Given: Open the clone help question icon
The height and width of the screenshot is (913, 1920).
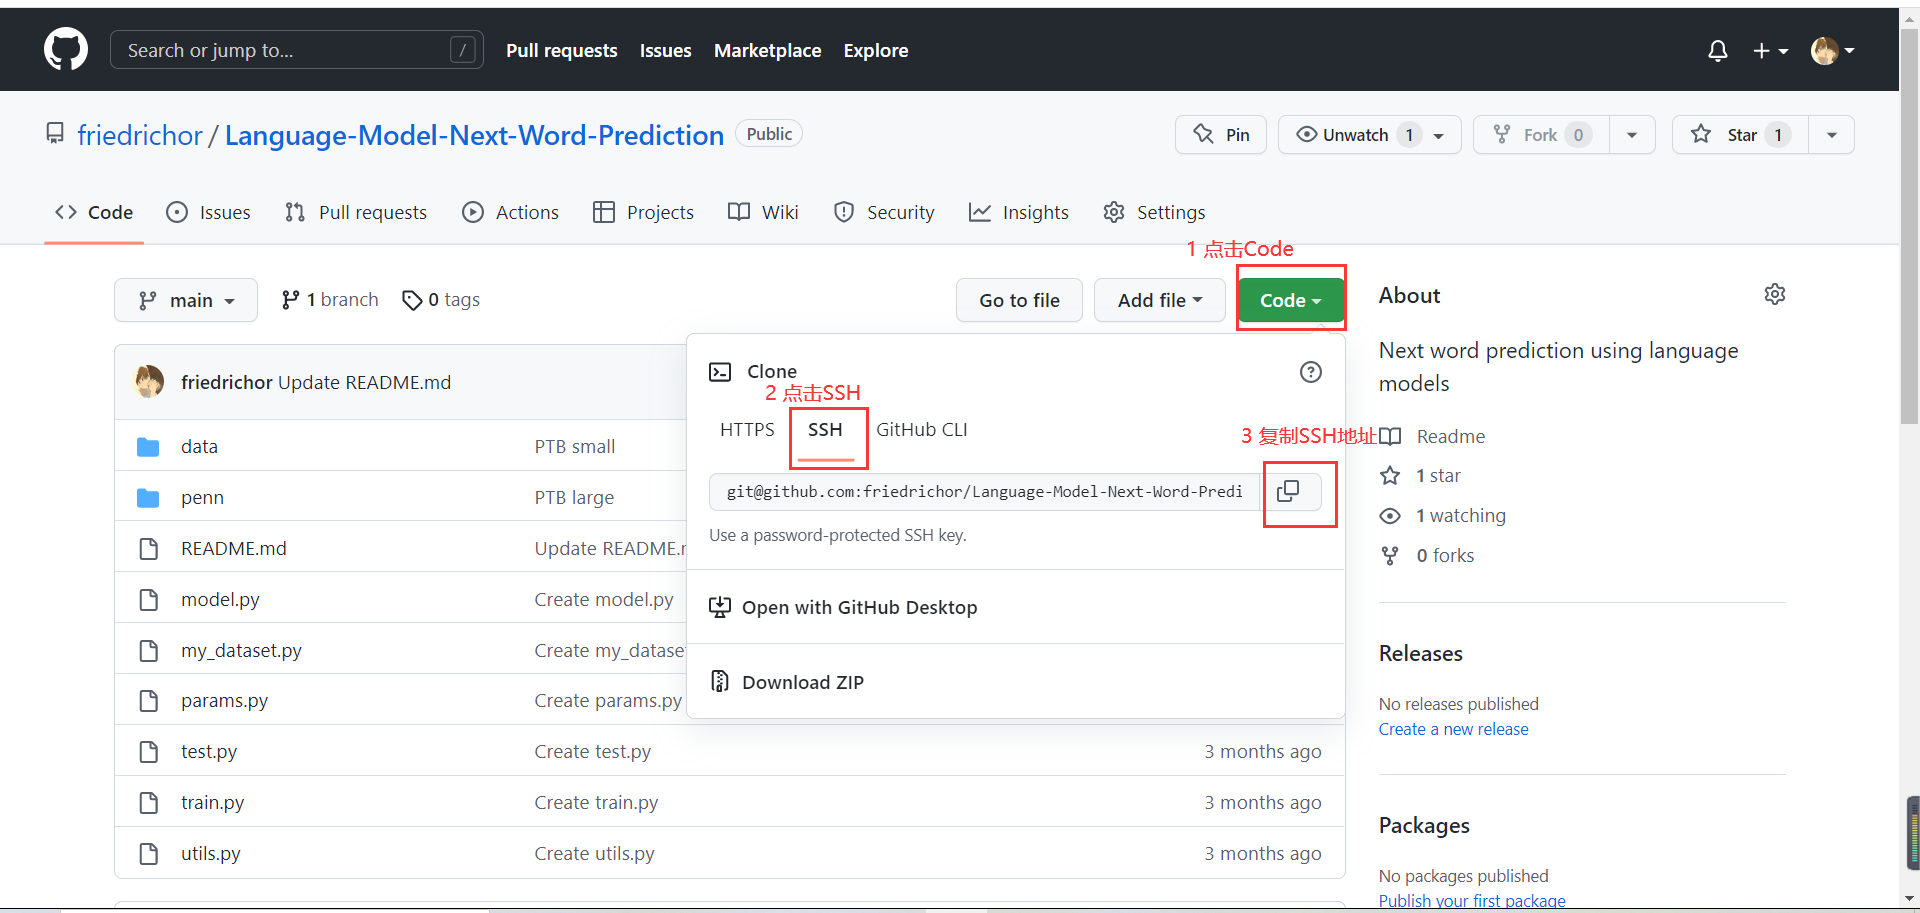Looking at the screenshot, I should 1310,372.
